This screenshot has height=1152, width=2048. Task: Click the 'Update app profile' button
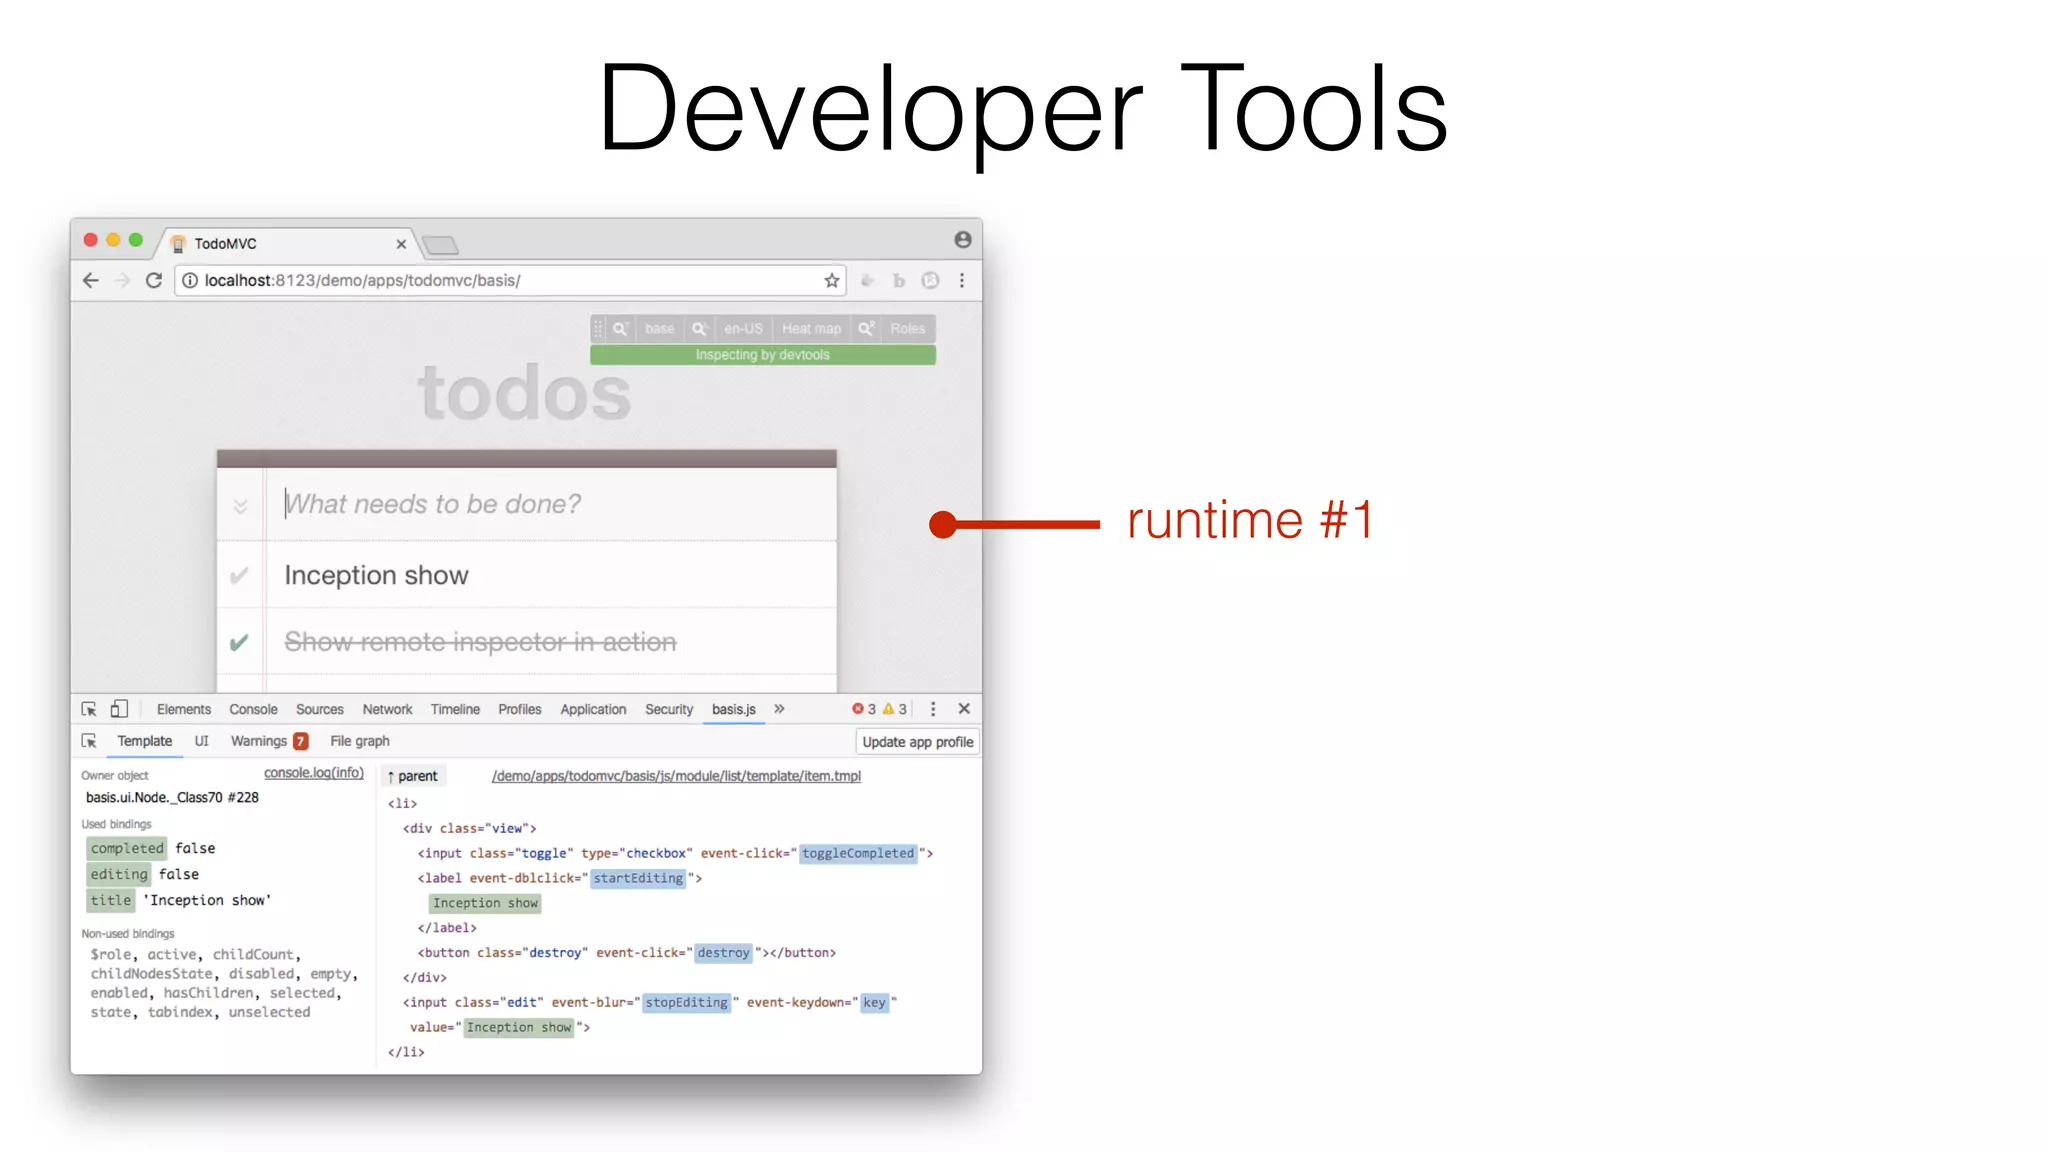918,742
